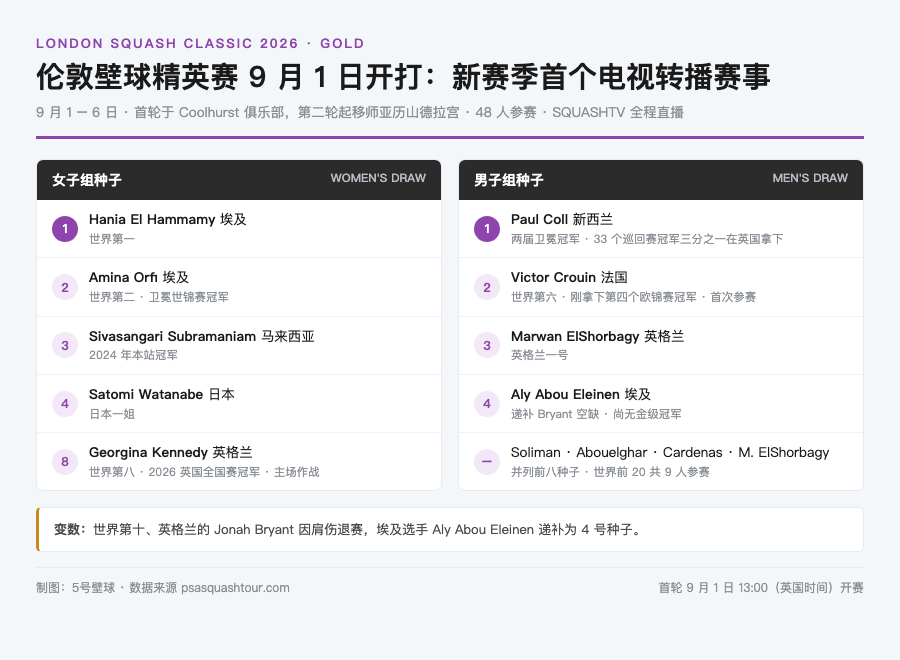
Task: Select the name Victor Crouin 法国
Action: pos(569,277)
